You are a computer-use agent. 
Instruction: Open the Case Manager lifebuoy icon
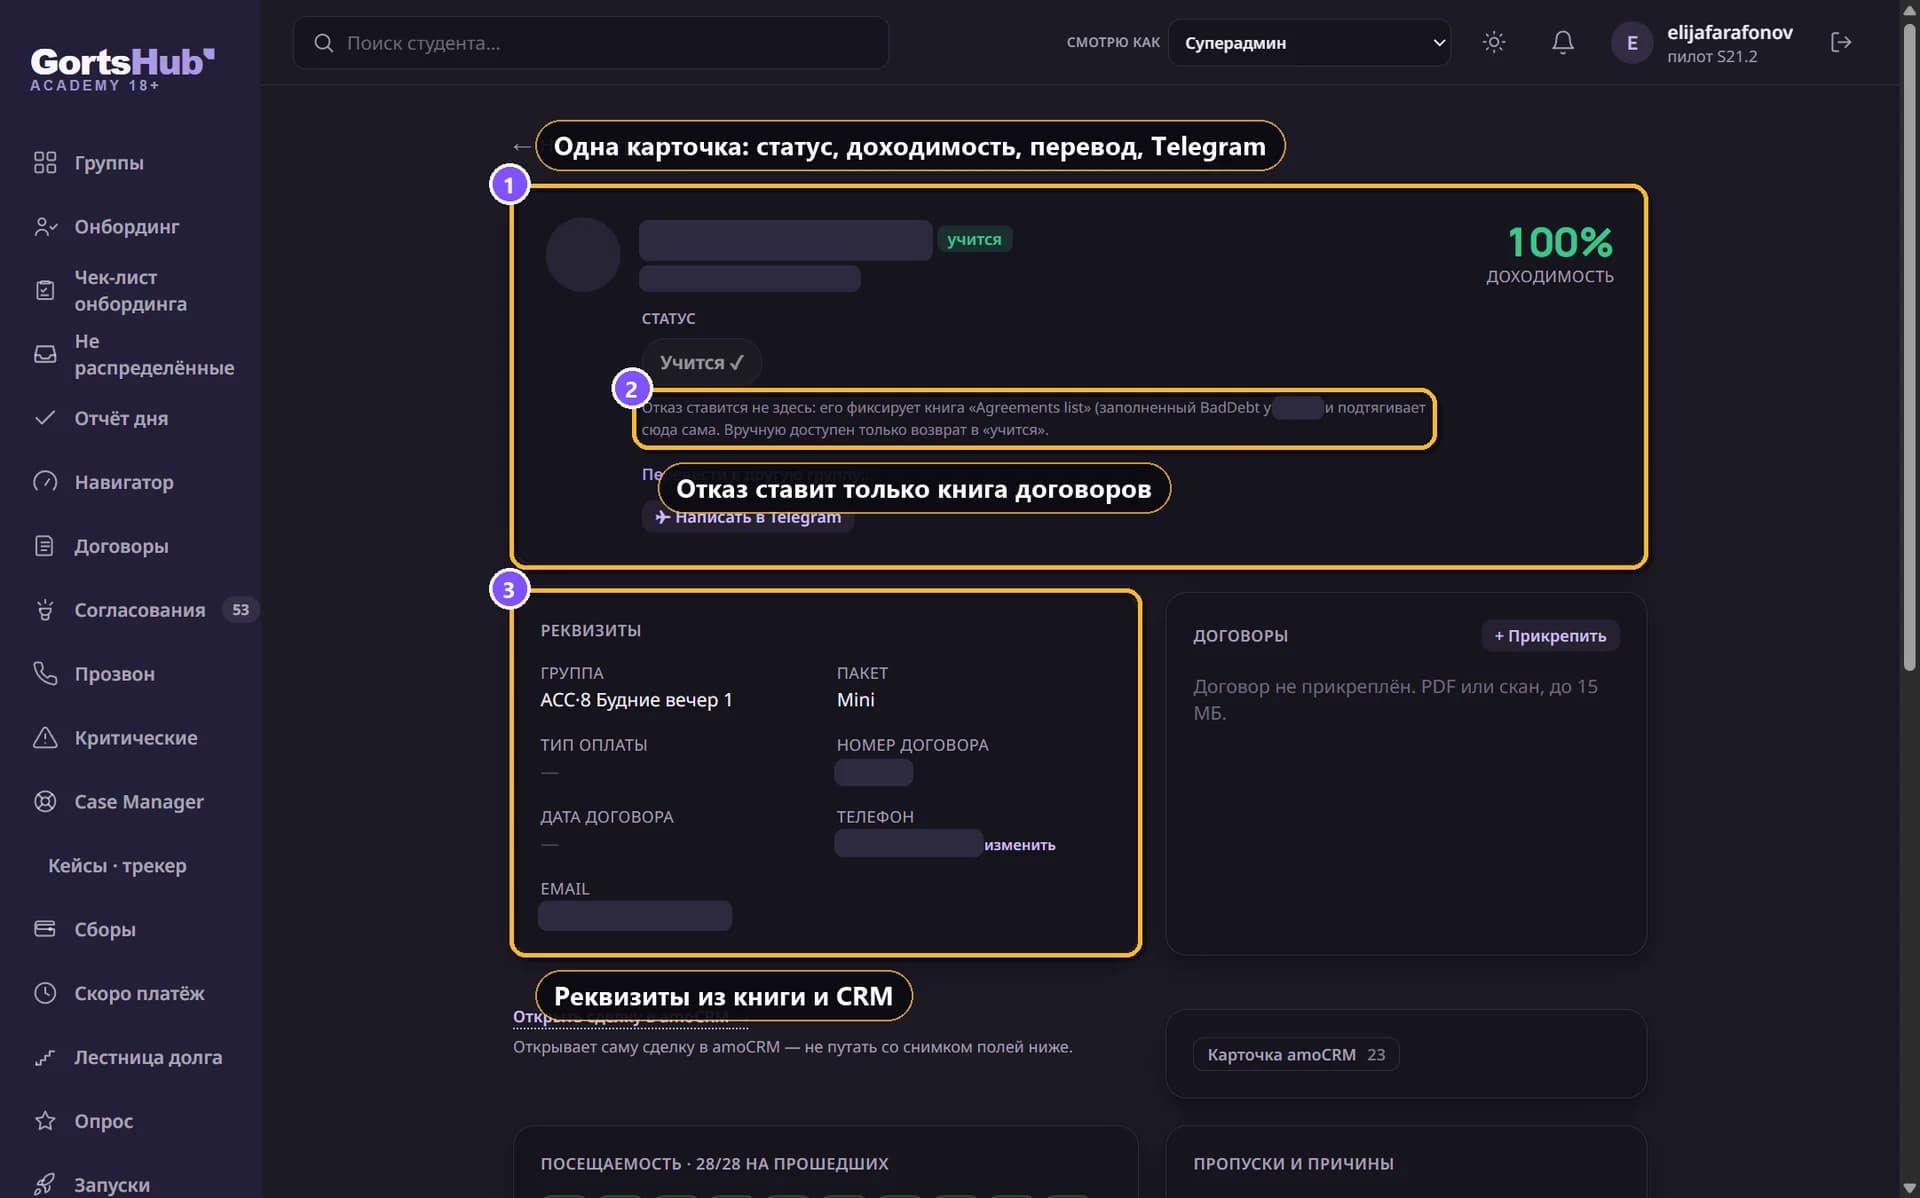point(45,802)
